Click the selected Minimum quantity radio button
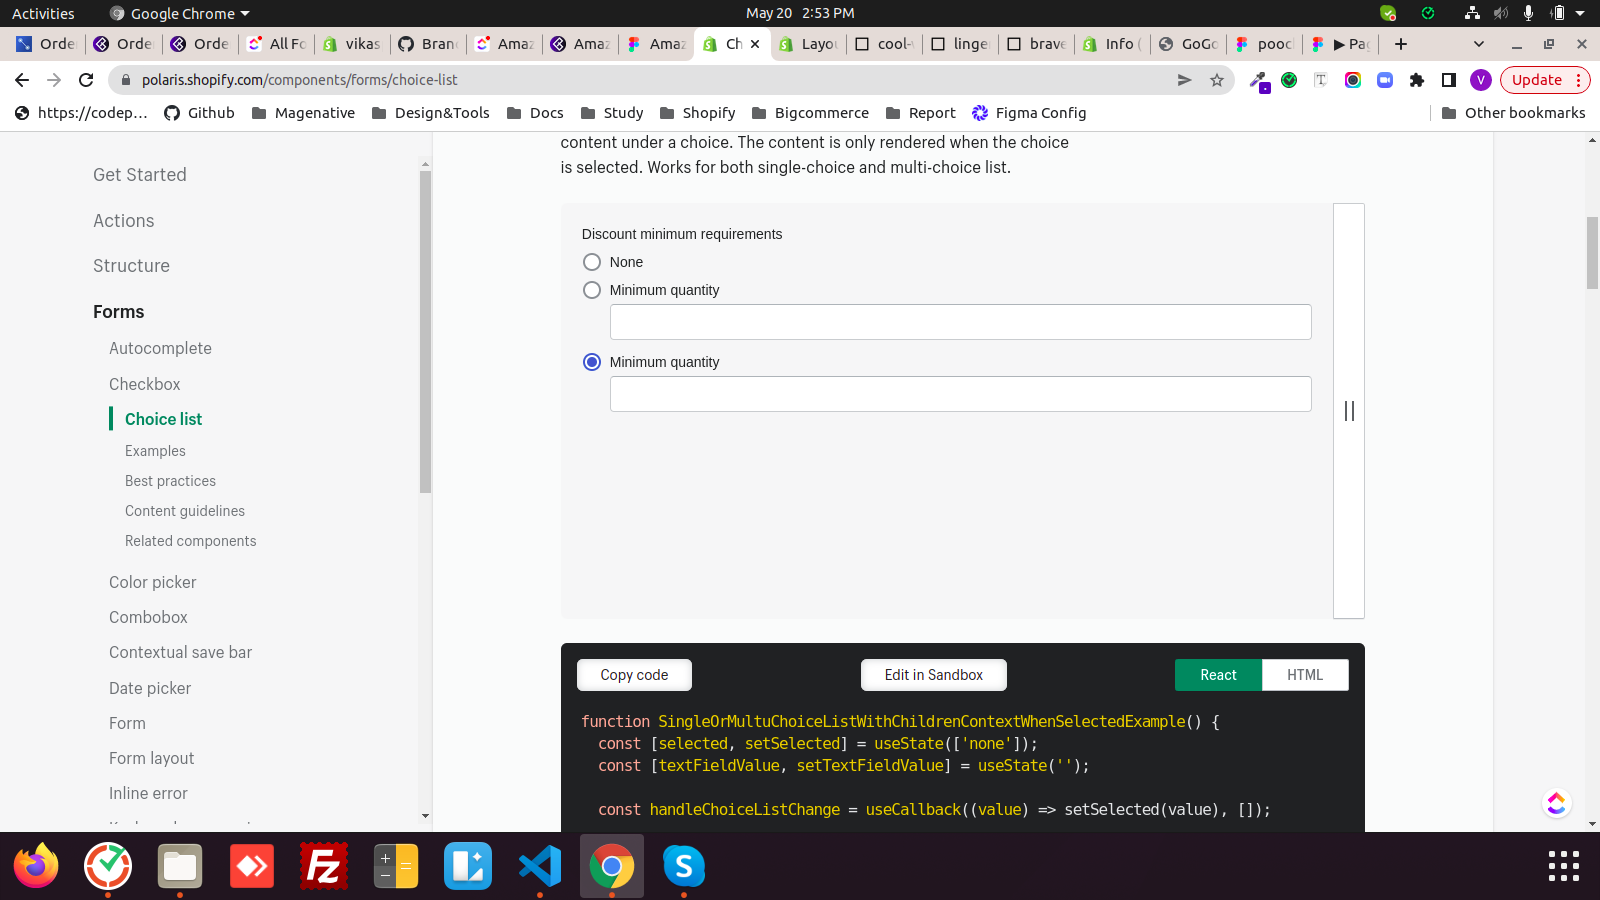 [592, 362]
